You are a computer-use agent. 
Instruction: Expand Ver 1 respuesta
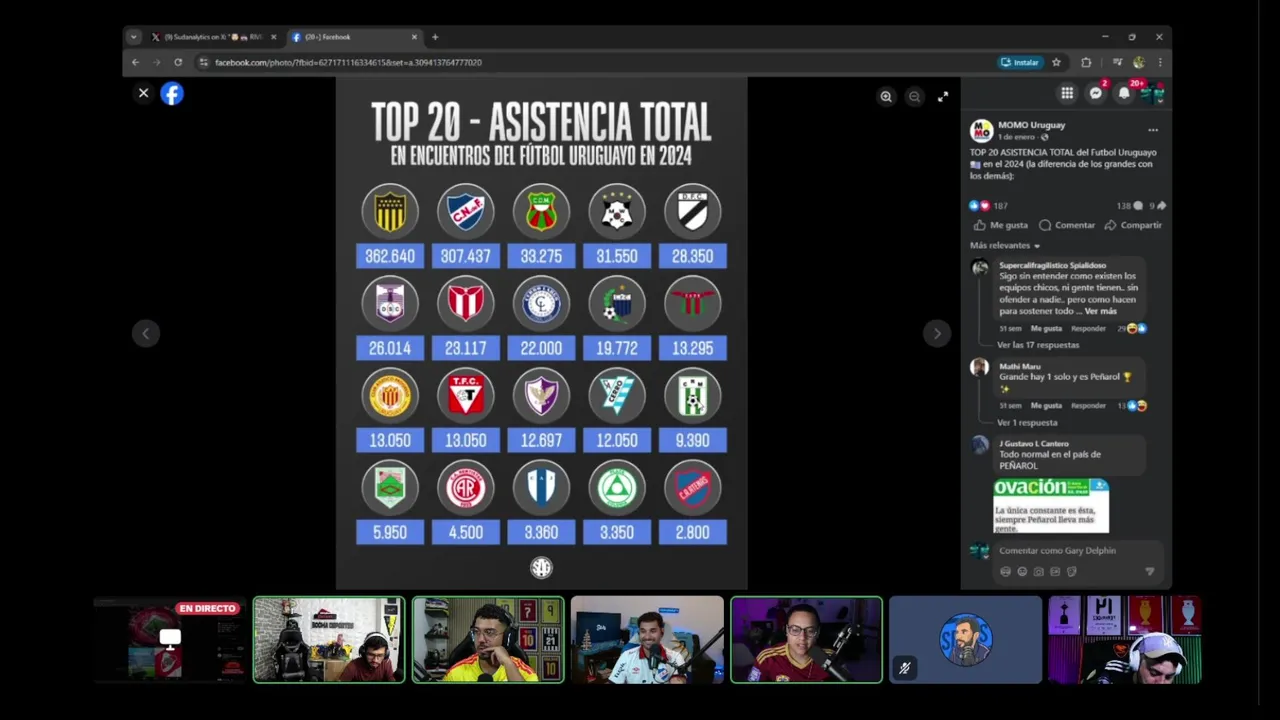[x=1027, y=422]
